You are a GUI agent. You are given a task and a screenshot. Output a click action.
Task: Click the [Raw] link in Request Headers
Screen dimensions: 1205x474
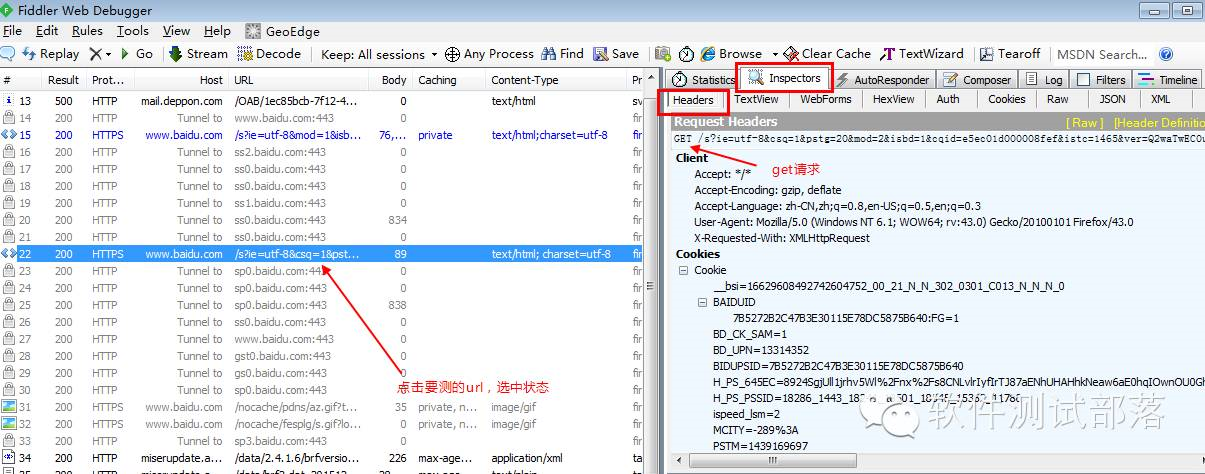pyautogui.click(x=1084, y=122)
